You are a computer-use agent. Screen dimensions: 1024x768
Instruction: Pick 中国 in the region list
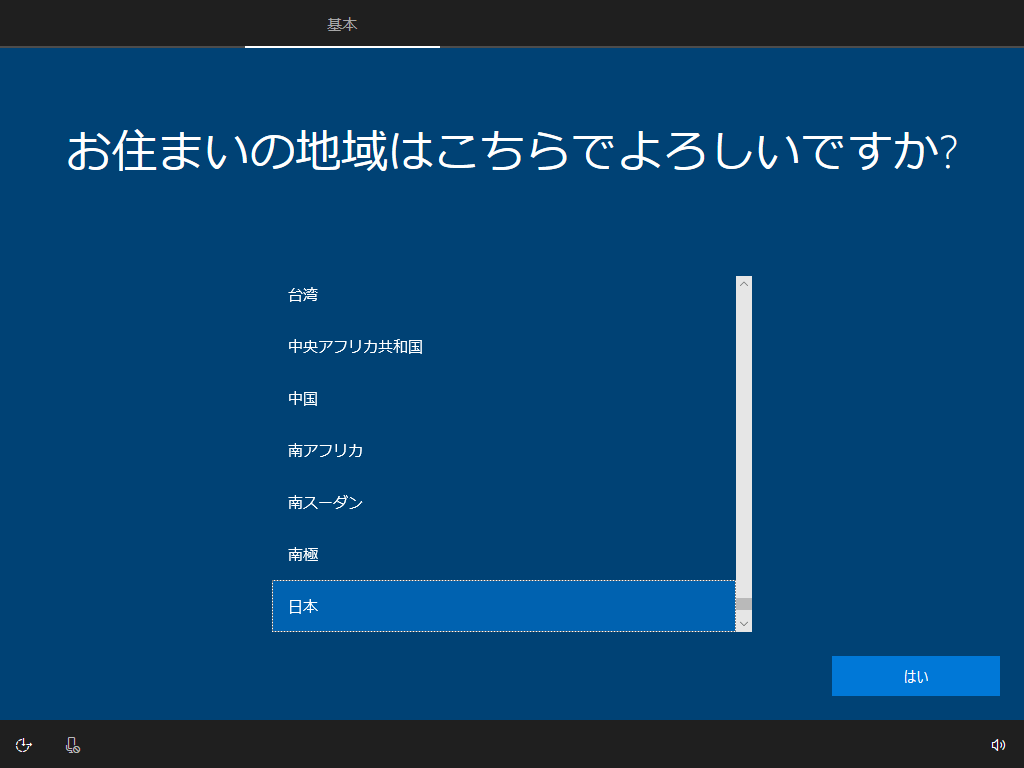click(503, 399)
